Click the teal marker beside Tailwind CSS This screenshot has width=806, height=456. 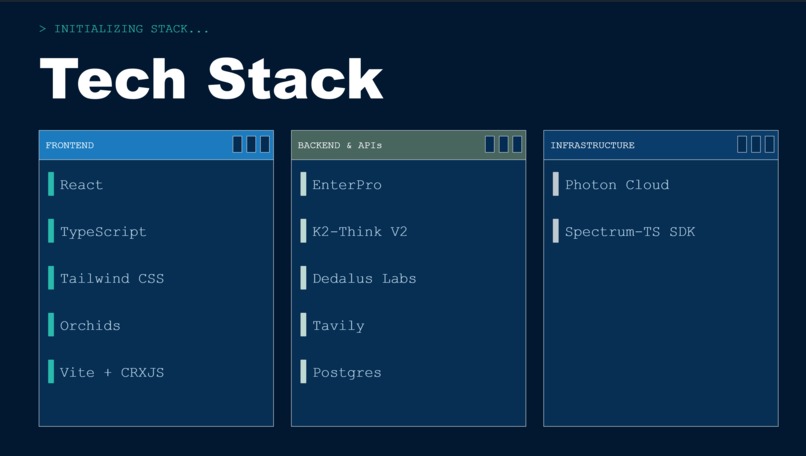pos(51,278)
